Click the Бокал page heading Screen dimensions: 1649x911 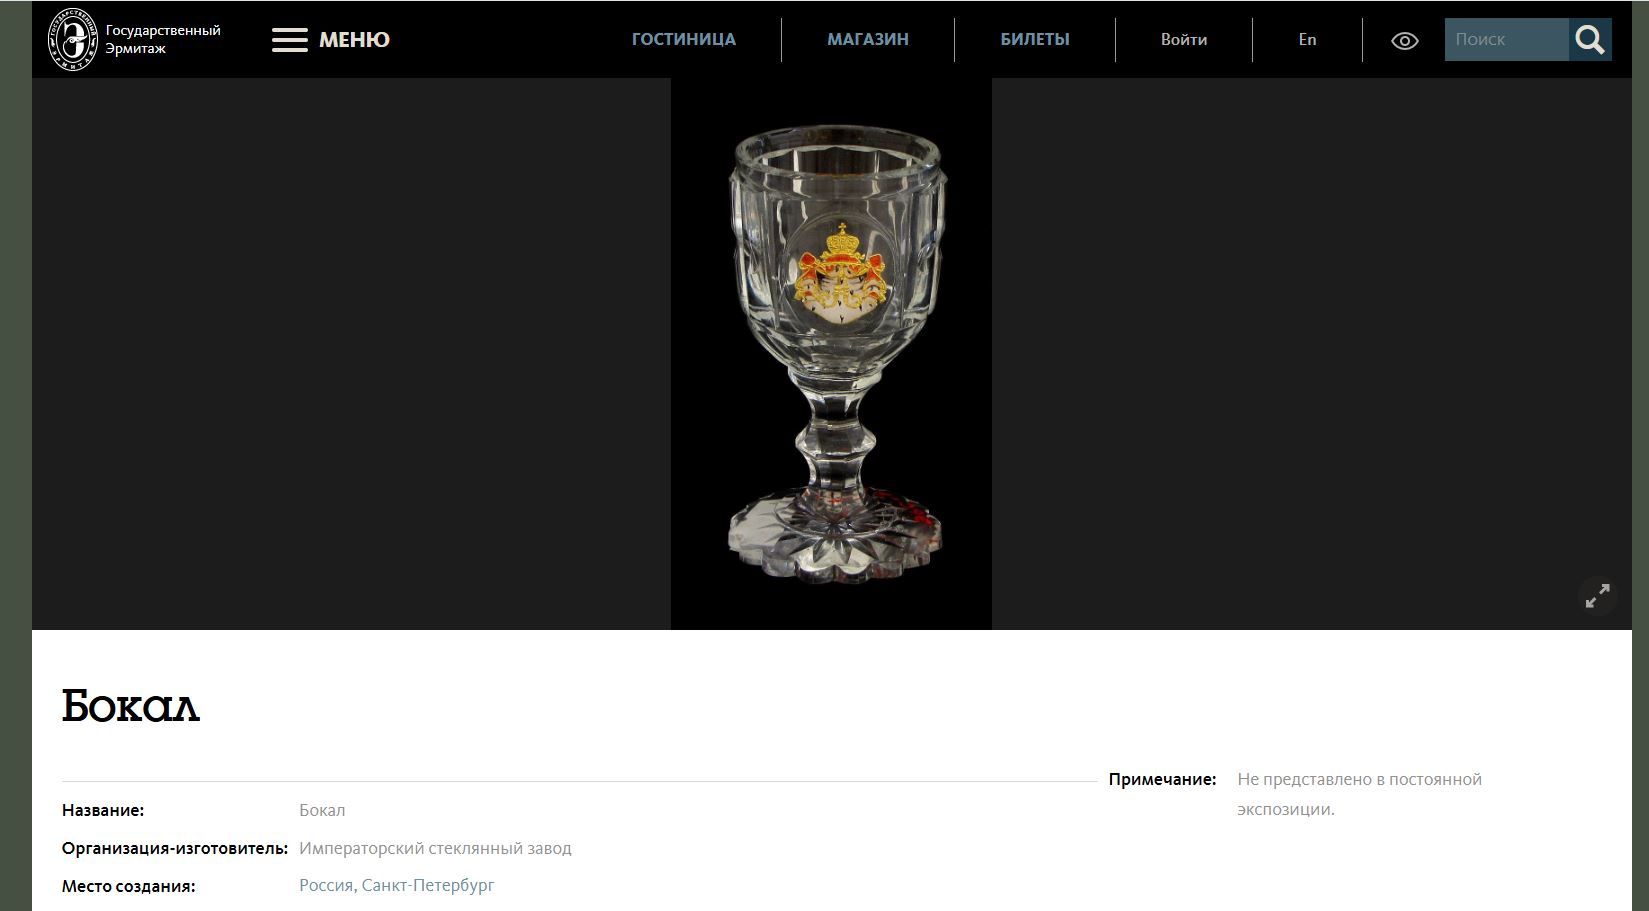131,706
